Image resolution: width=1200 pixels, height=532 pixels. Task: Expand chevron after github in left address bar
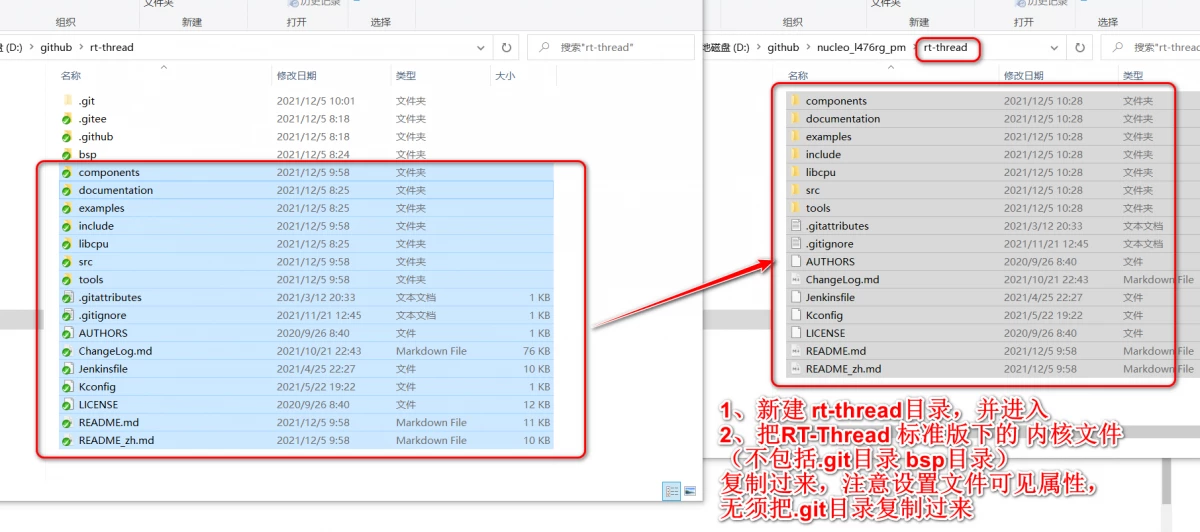[x=81, y=47]
